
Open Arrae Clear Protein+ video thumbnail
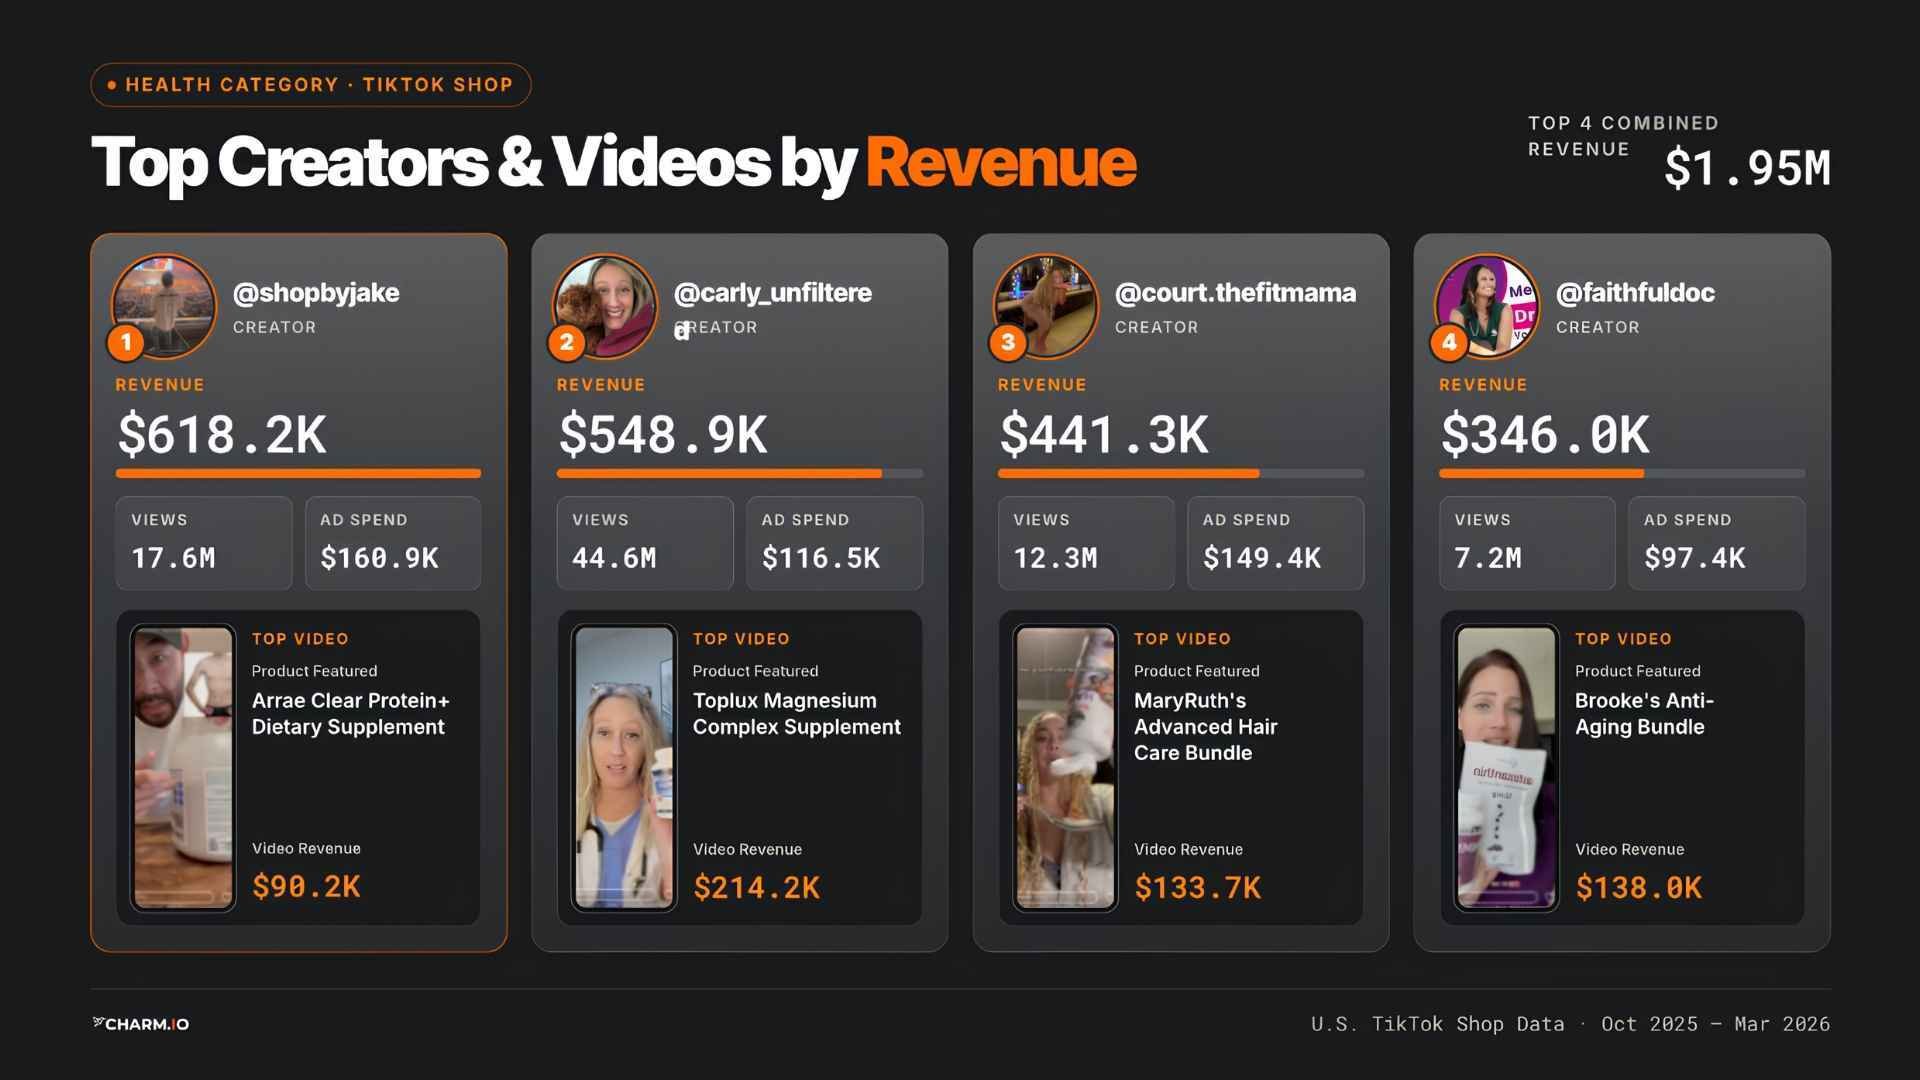click(x=183, y=768)
